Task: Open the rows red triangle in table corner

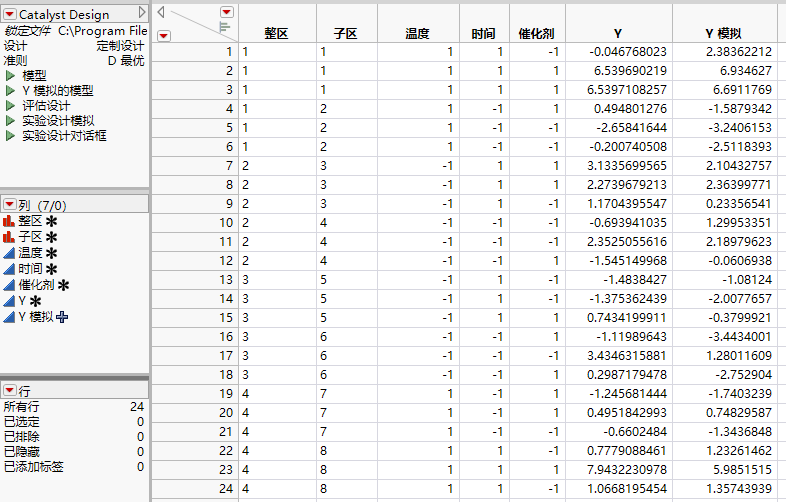Action: click(x=164, y=36)
